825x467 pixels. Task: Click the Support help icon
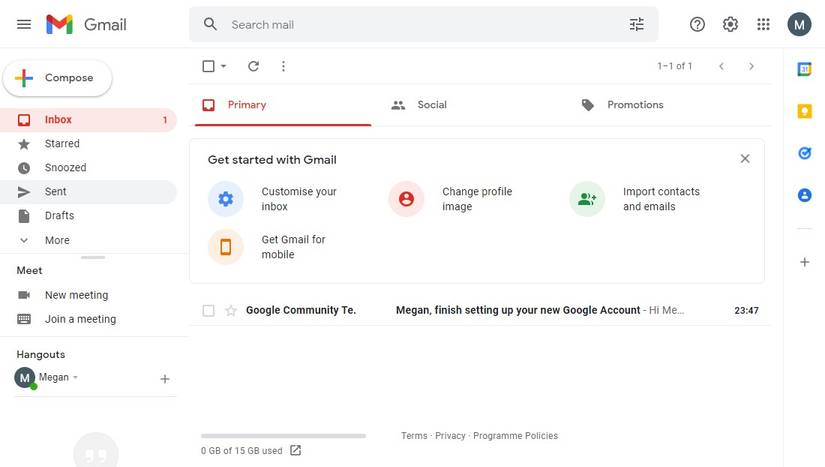[698, 24]
